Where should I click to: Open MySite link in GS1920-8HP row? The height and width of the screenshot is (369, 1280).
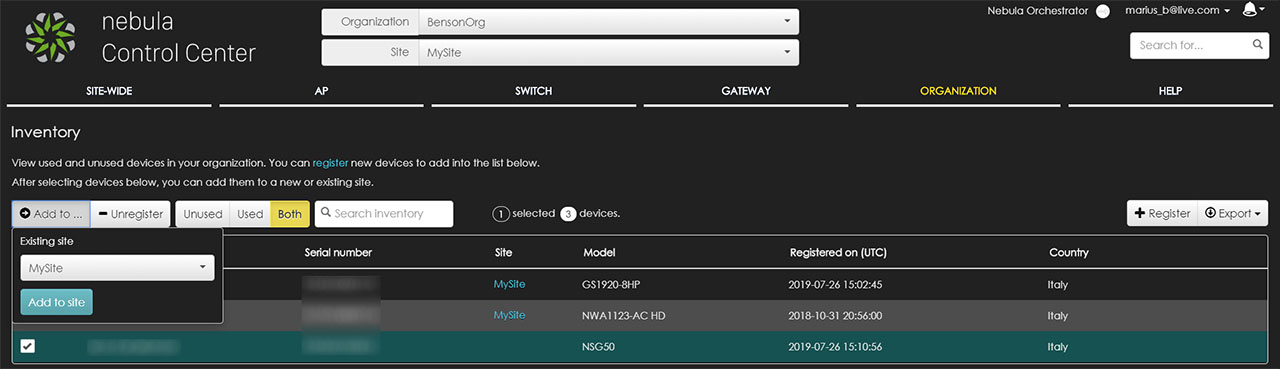[509, 285]
